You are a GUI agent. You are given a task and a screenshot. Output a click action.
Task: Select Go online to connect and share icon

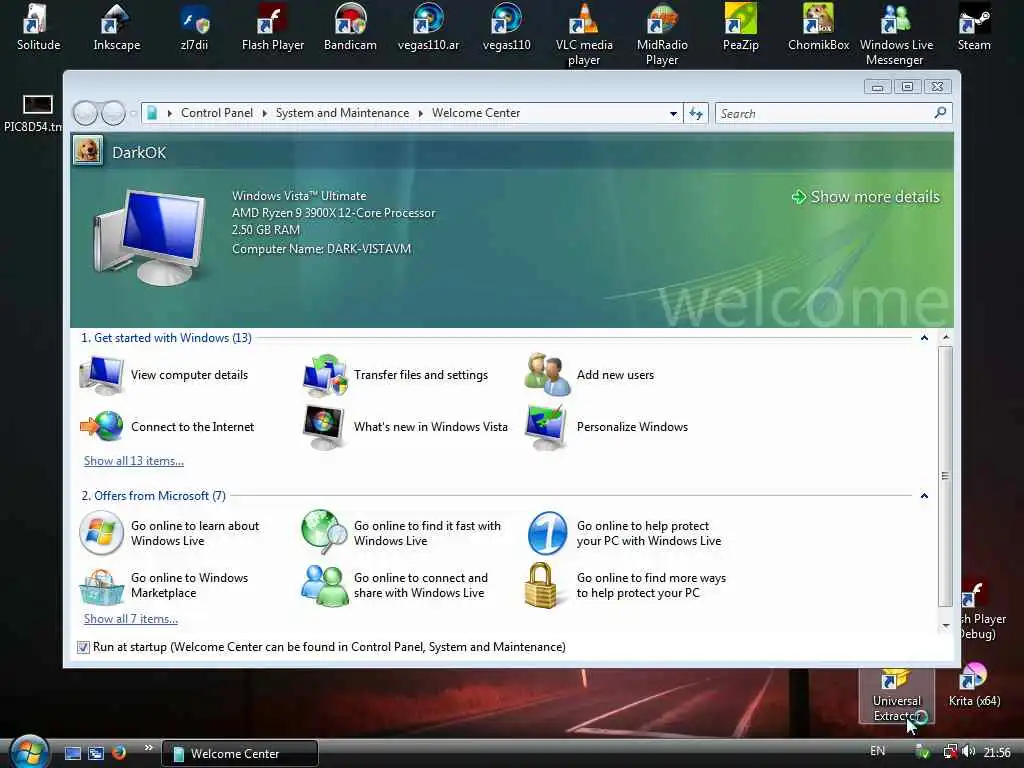325,586
